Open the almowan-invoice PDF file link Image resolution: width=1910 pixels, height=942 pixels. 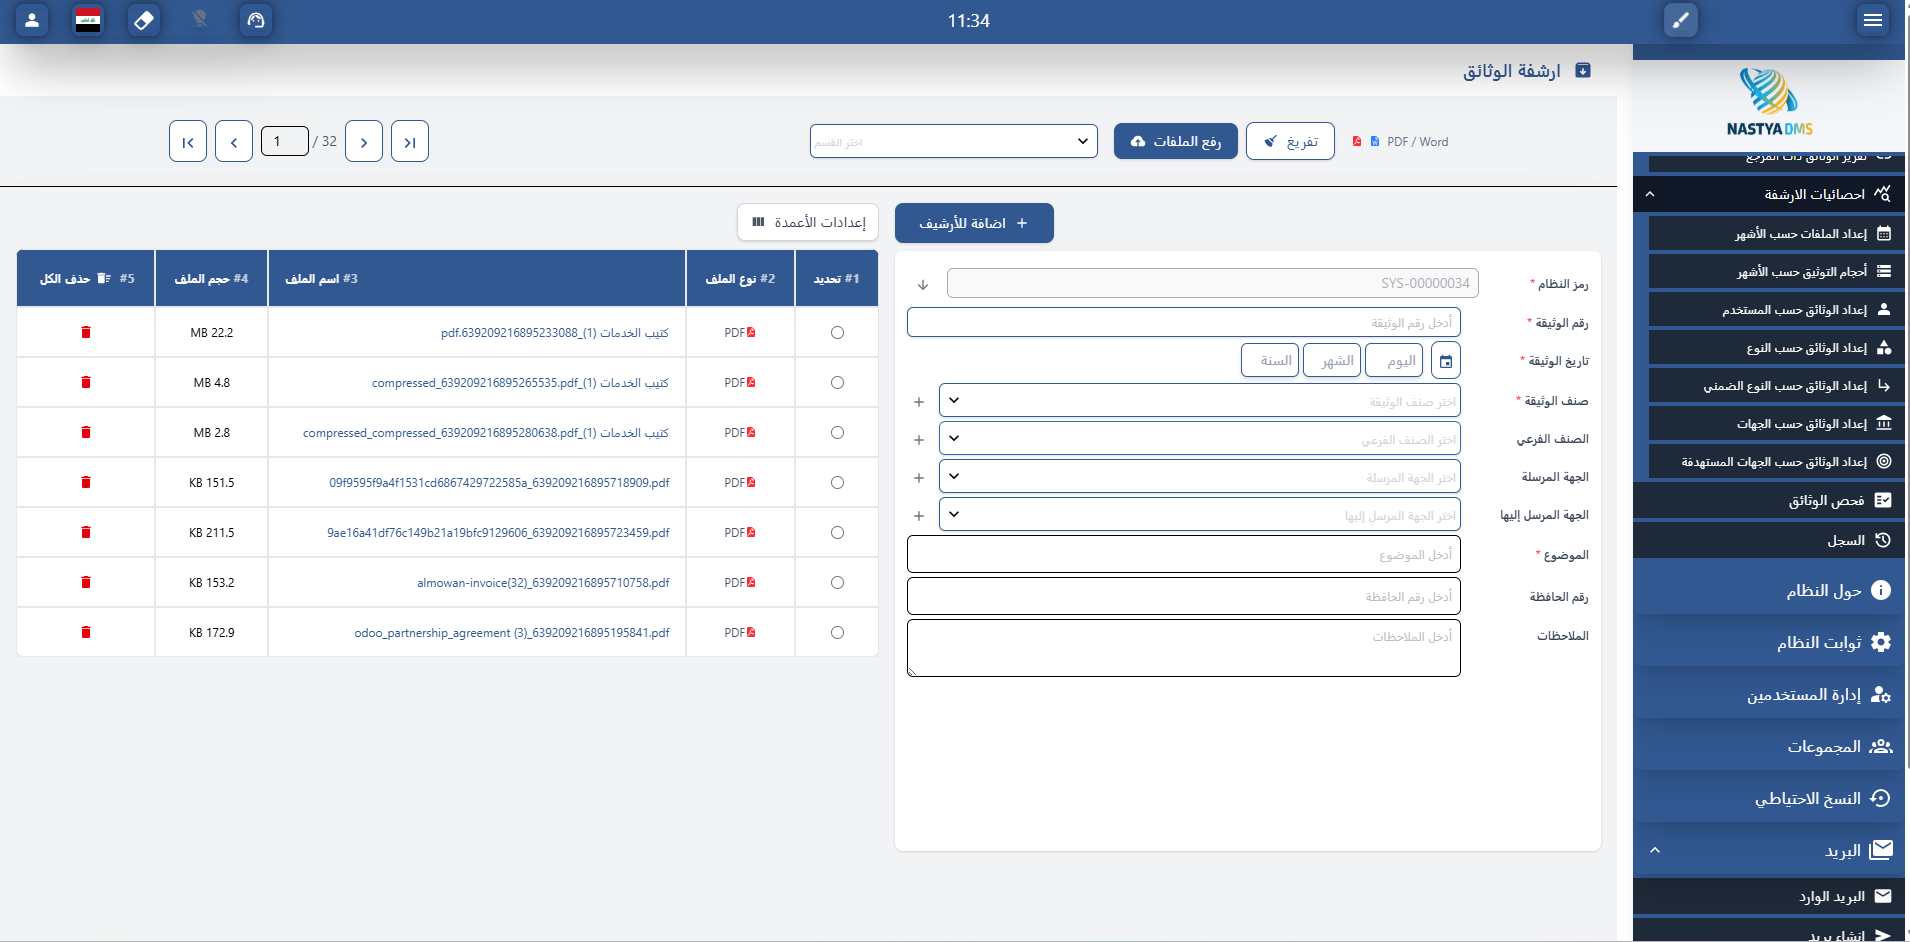543,583
